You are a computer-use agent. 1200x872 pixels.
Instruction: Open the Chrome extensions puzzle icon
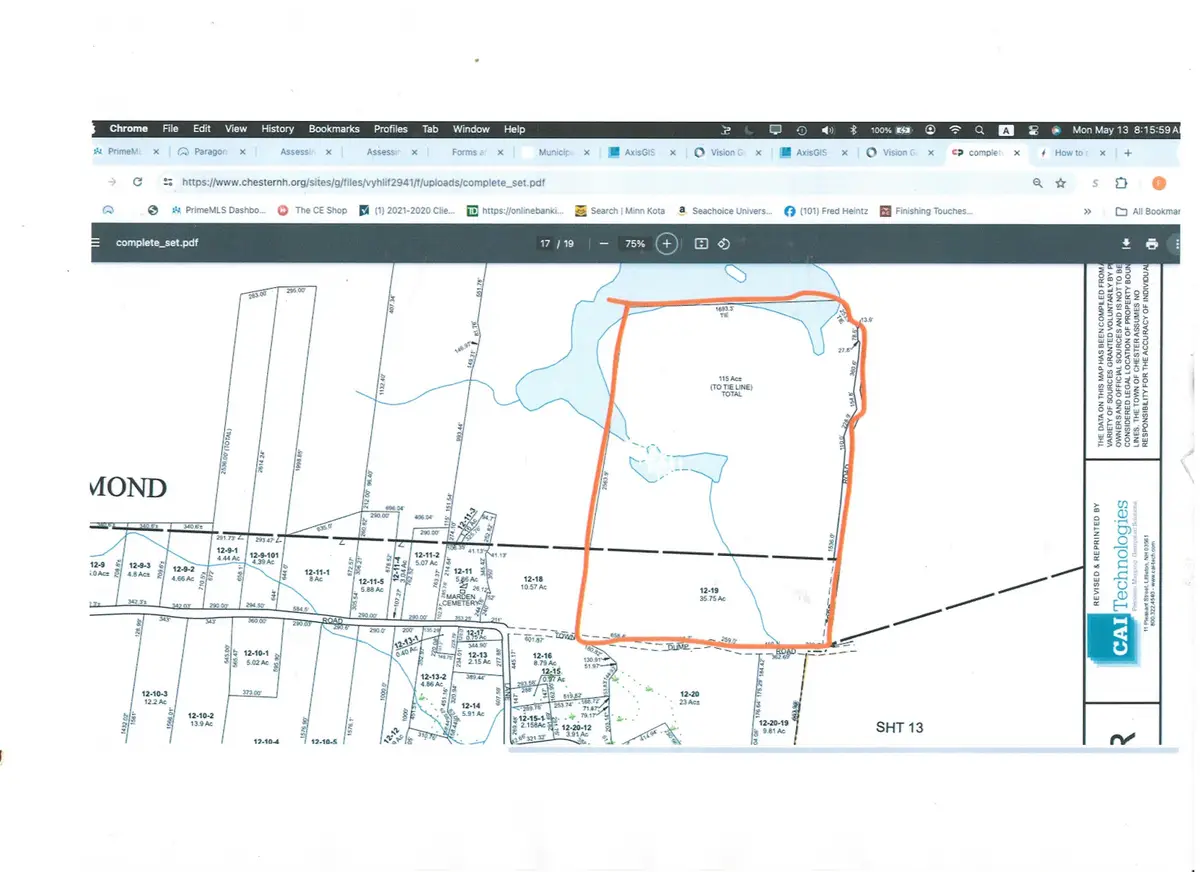pos(1123,182)
